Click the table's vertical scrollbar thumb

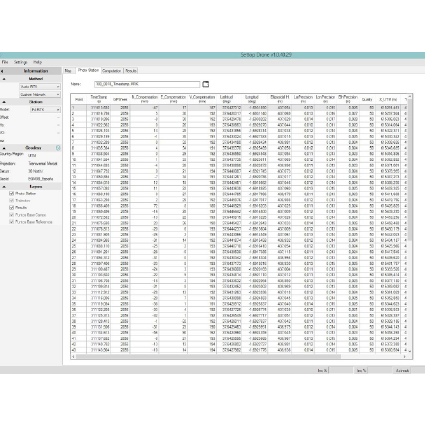pyautogui.click(x=410, y=170)
